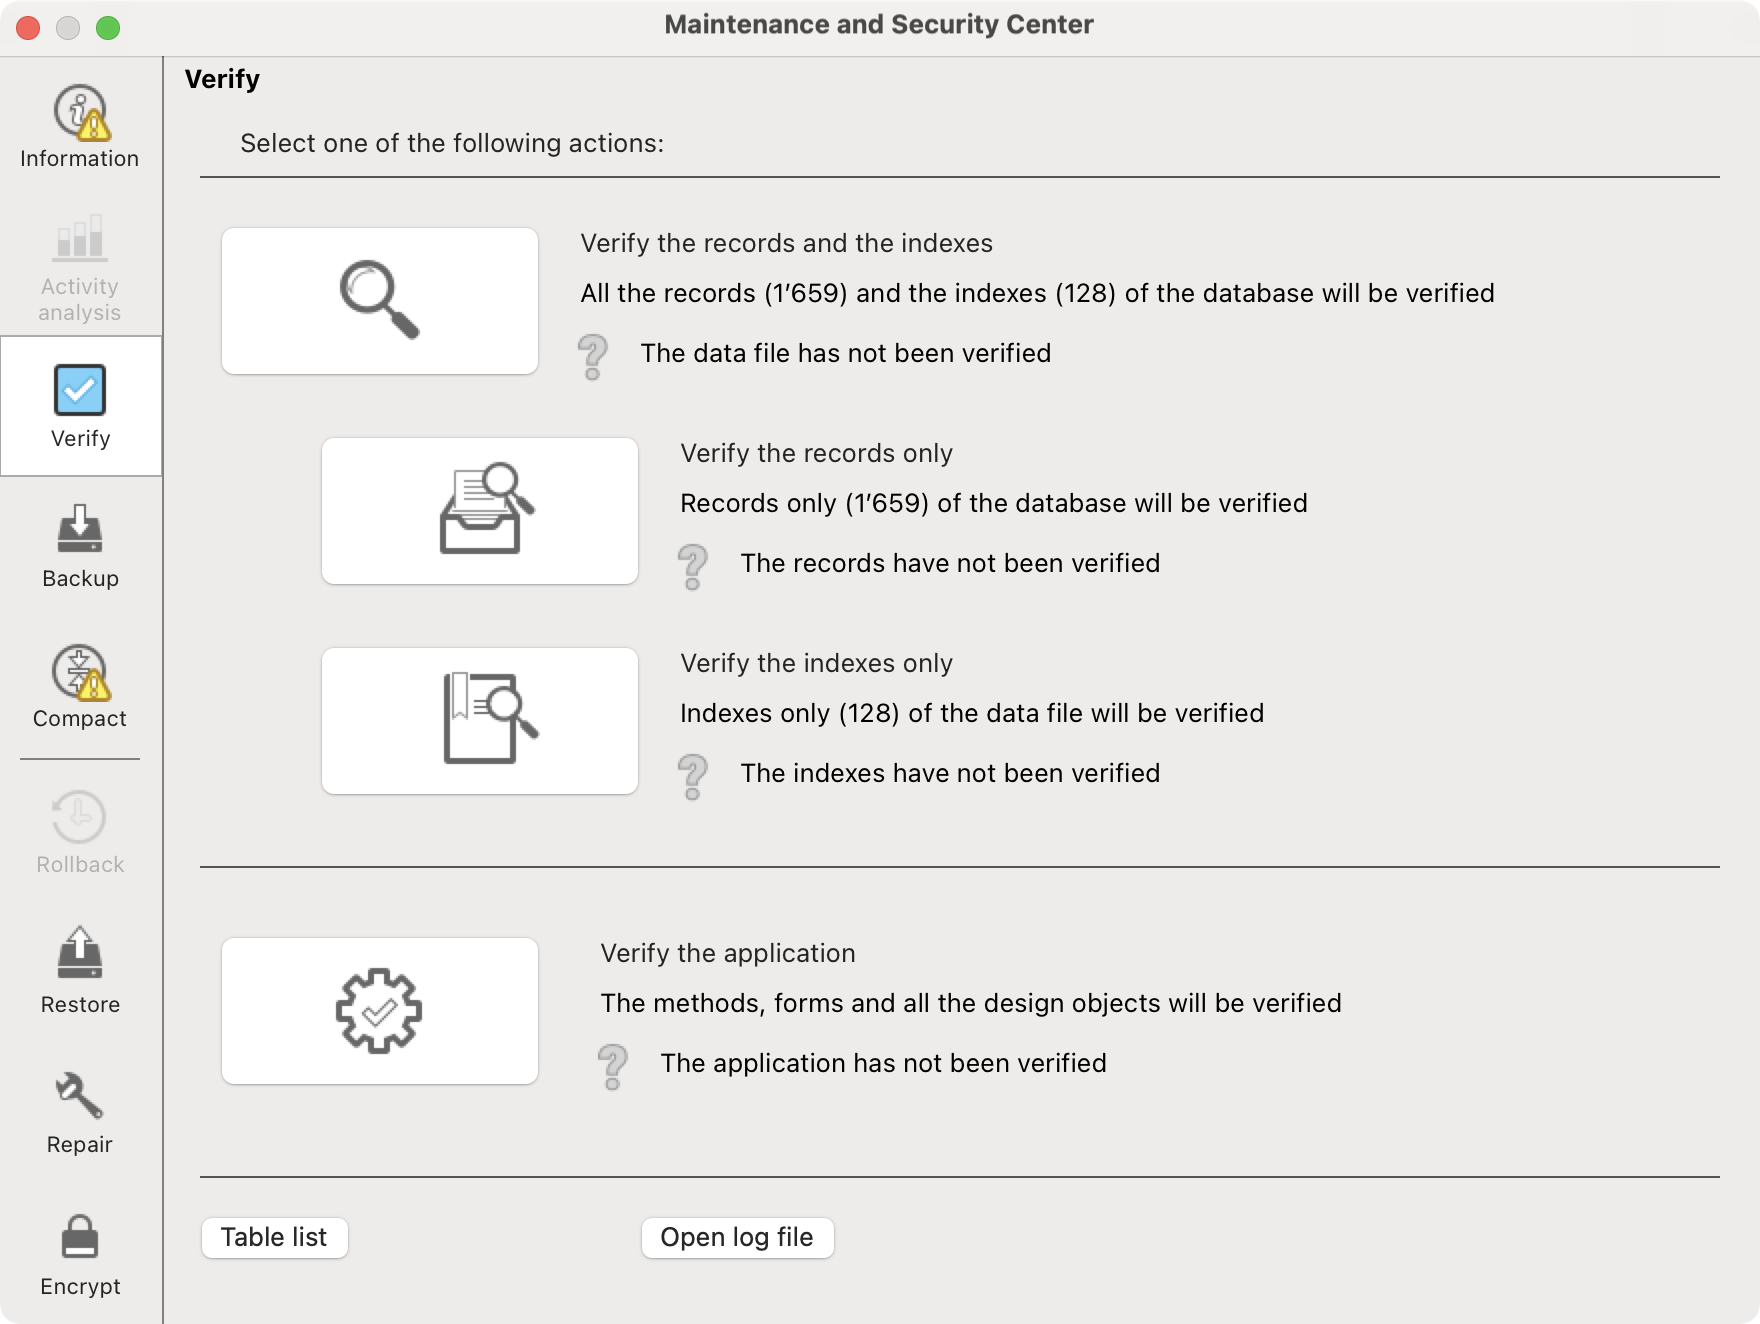
Task: Click question mark beside indexes status
Action: [x=693, y=776]
